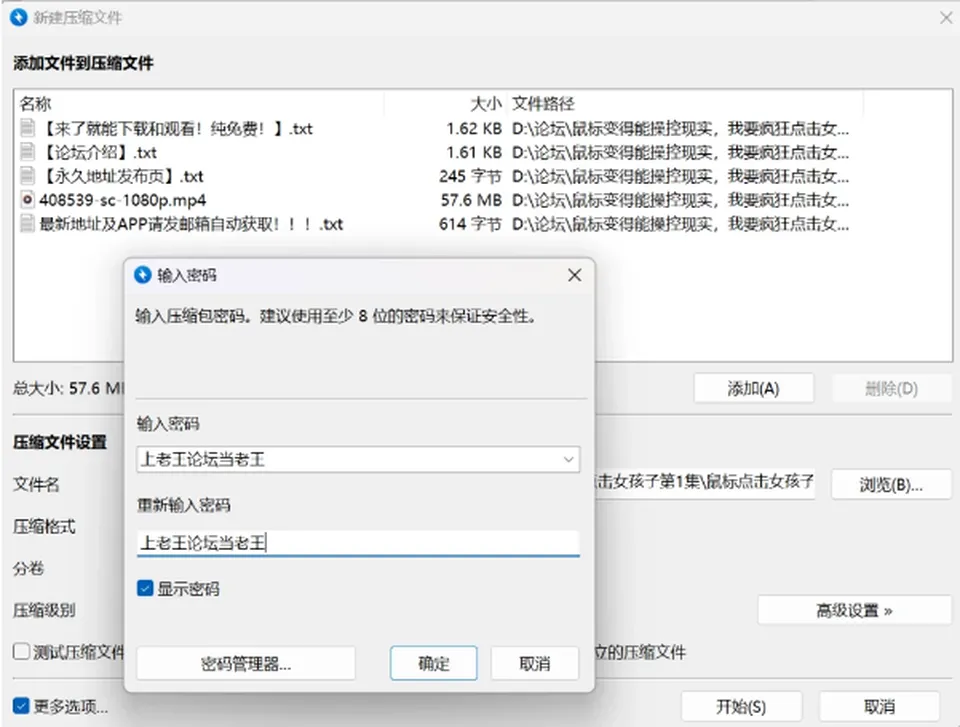Image resolution: width=960 pixels, height=727 pixels.
Task: Sort by the 文件路径 column header
Action: pyautogui.click(x=543, y=104)
